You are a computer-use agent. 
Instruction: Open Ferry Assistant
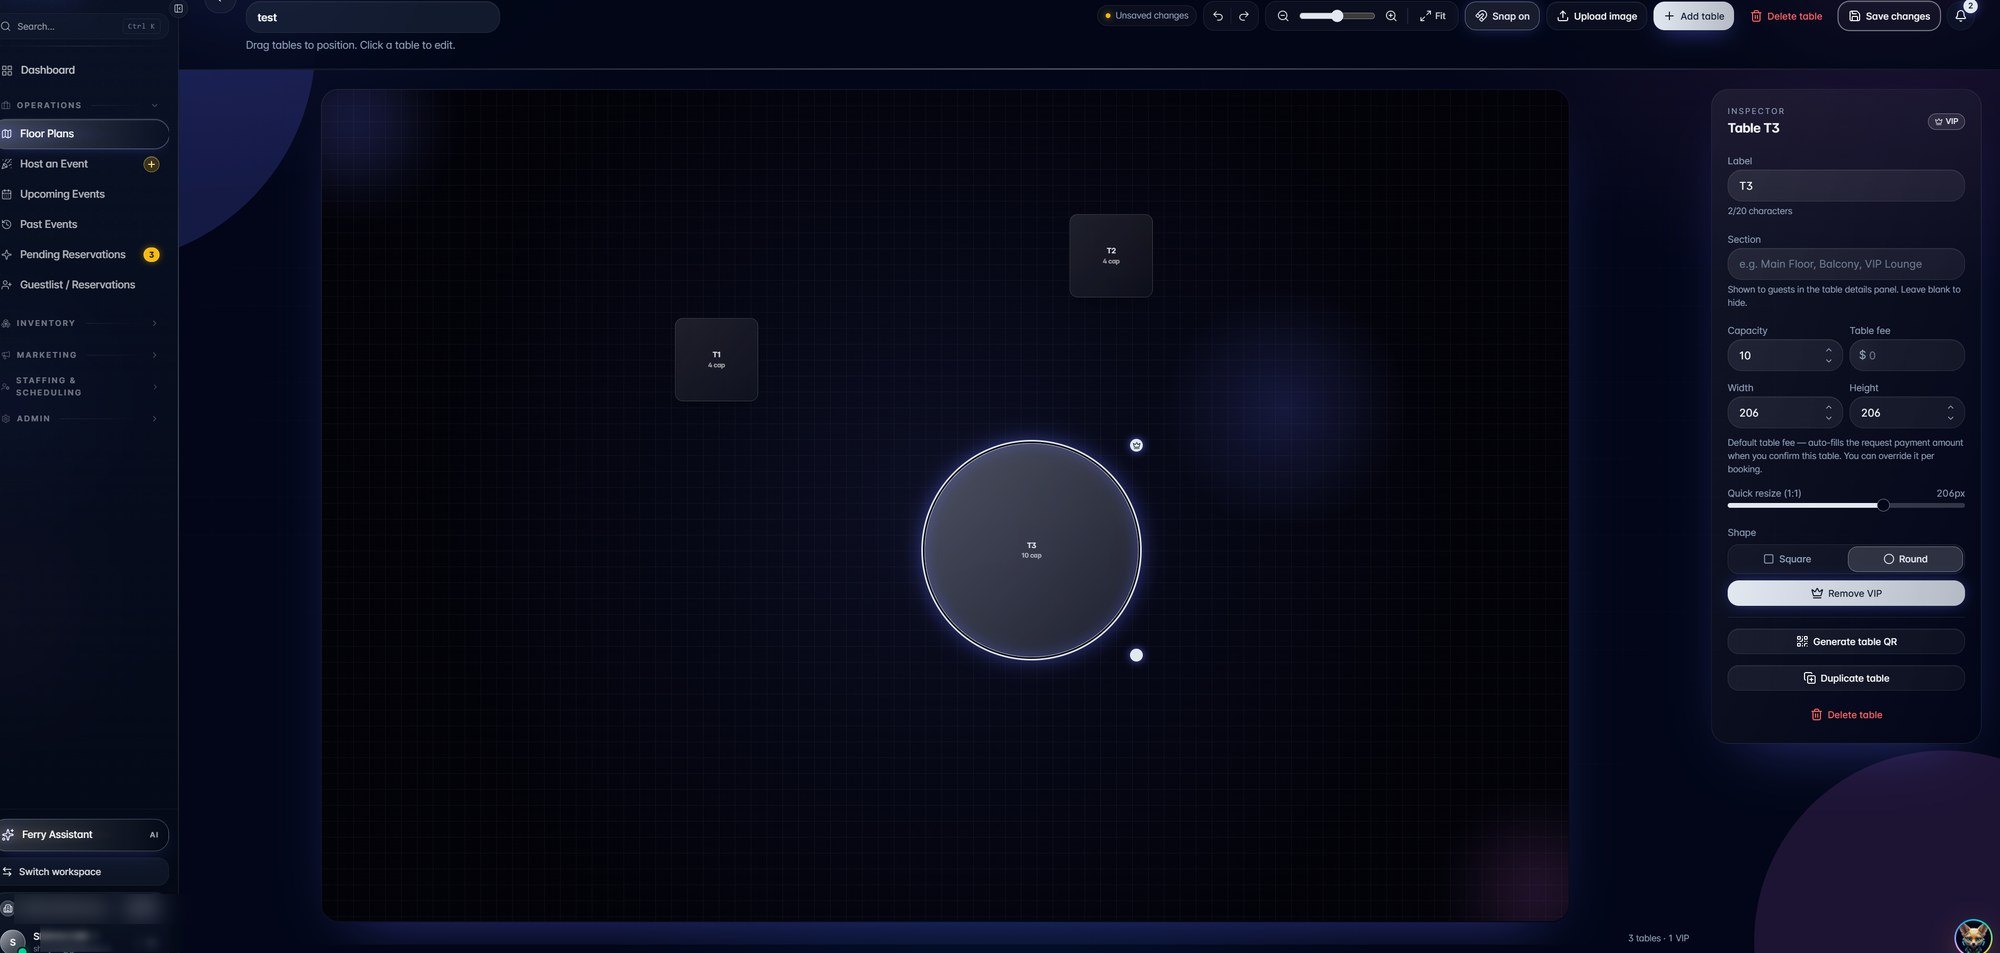coord(84,835)
